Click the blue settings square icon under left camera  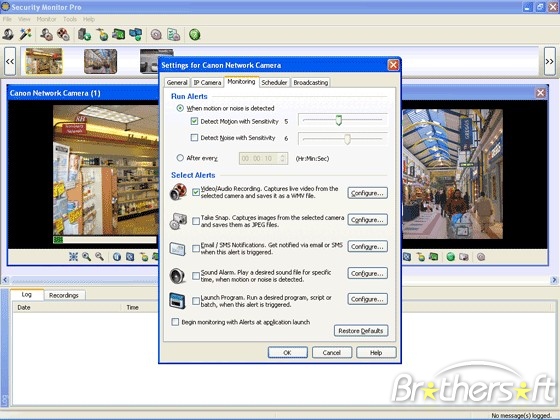click(x=130, y=257)
